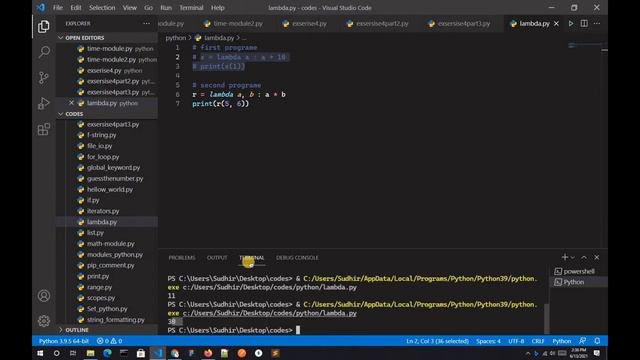Image resolution: width=640 pixels, height=360 pixels.
Task: Click Ln 2, Col 3 cursor position
Action: tap(437, 341)
